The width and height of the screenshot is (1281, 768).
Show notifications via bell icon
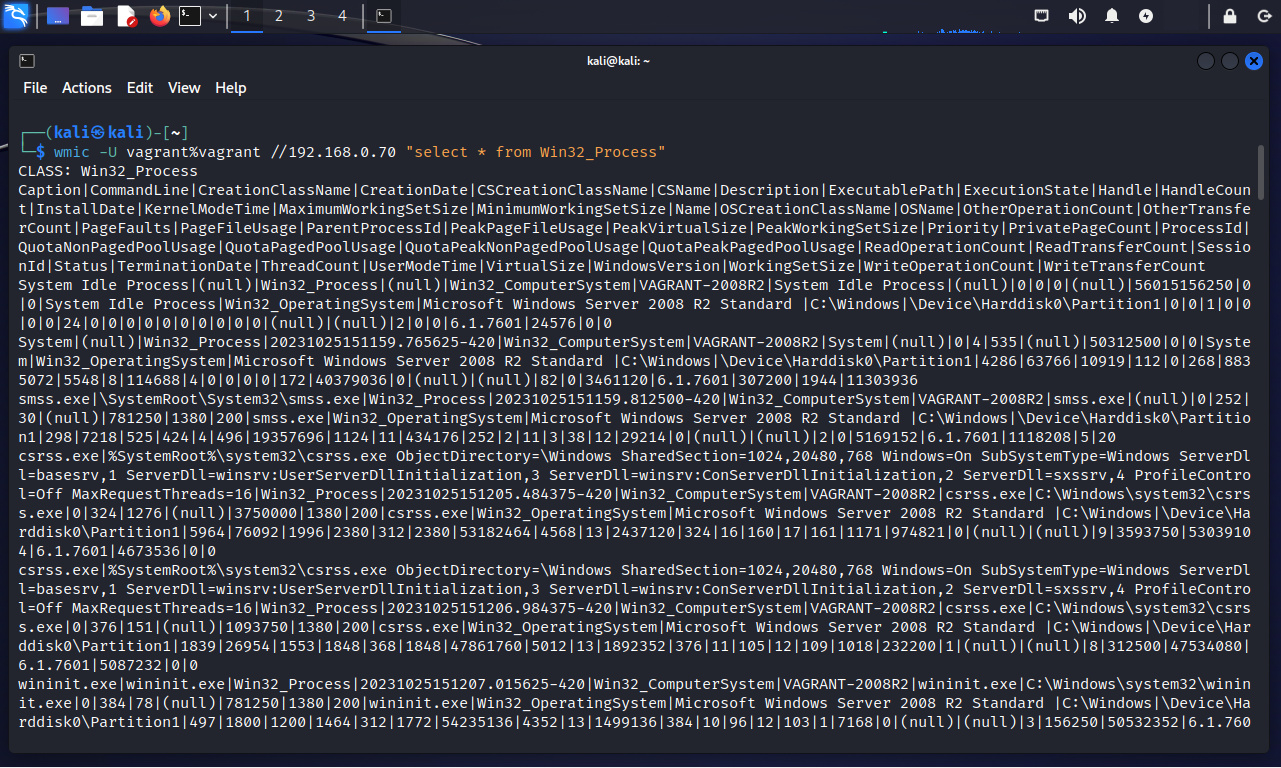click(x=1111, y=16)
